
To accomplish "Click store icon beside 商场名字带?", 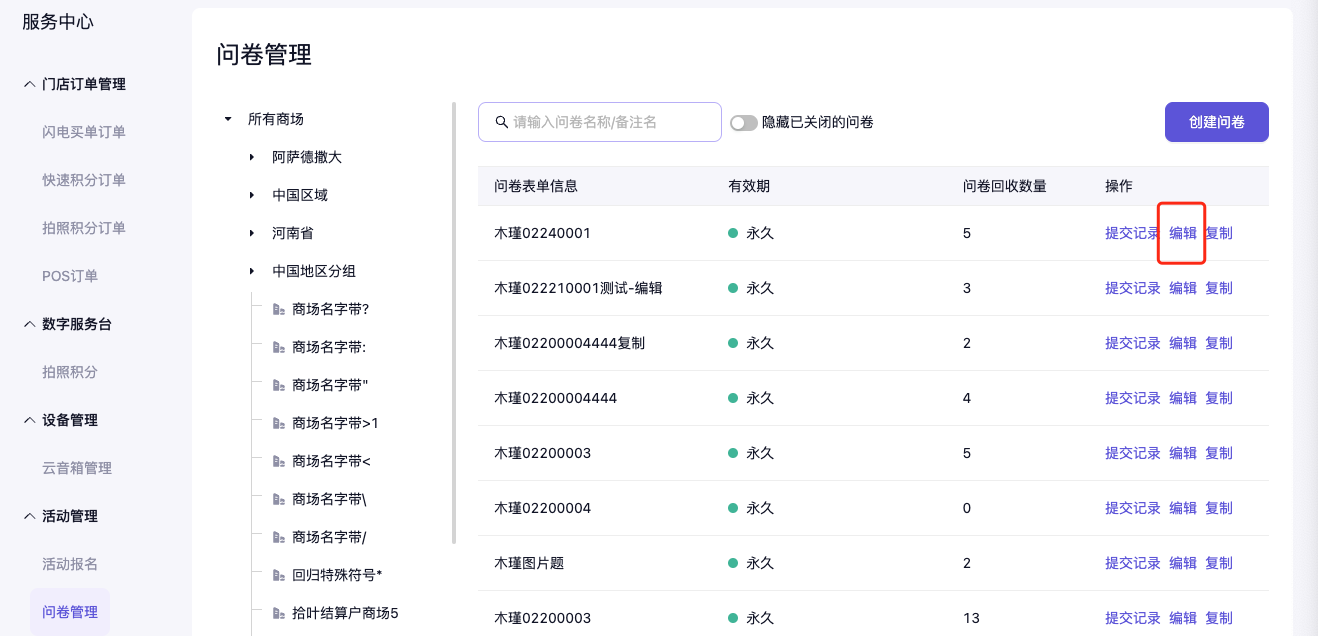I will [279, 309].
